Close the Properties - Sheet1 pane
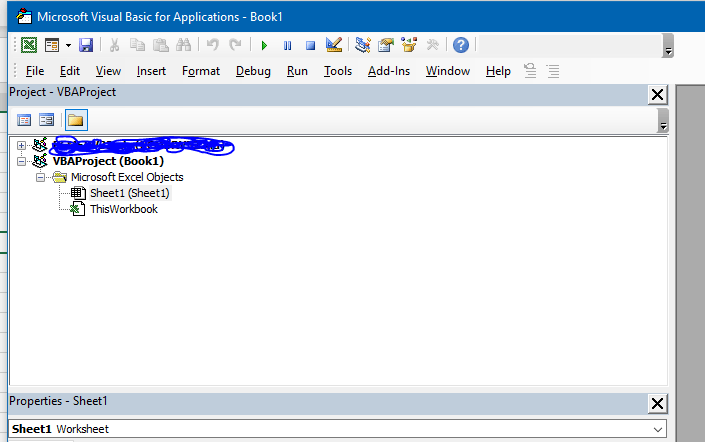705x442 pixels. (x=657, y=403)
